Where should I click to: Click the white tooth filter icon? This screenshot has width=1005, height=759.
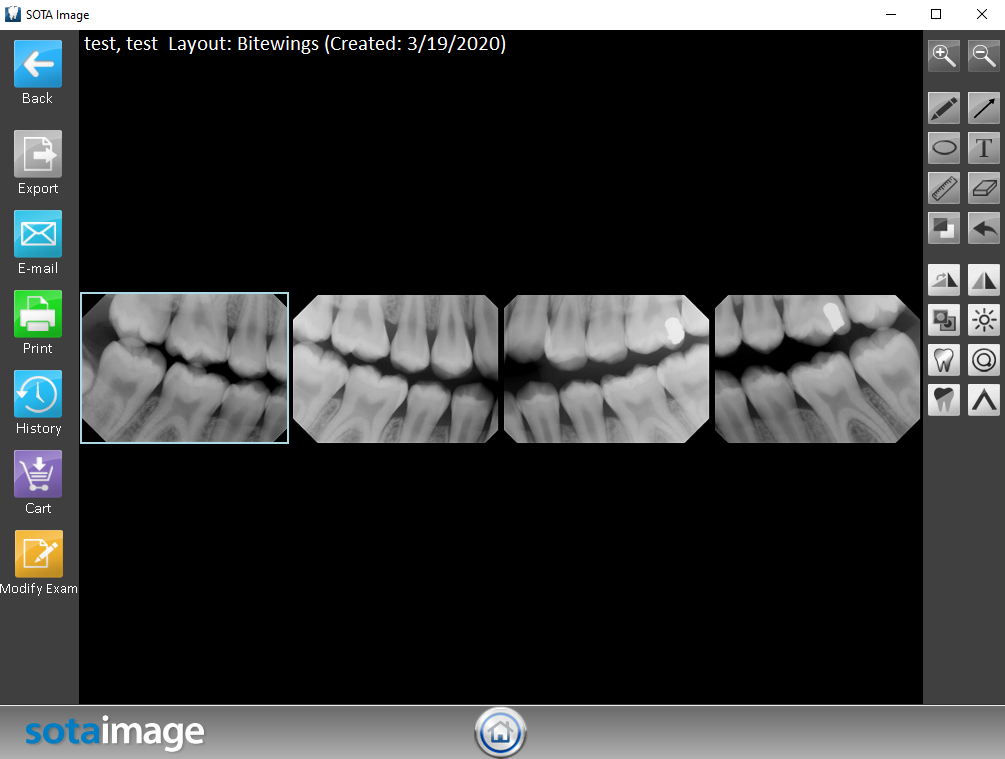pyautogui.click(x=944, y=360)
